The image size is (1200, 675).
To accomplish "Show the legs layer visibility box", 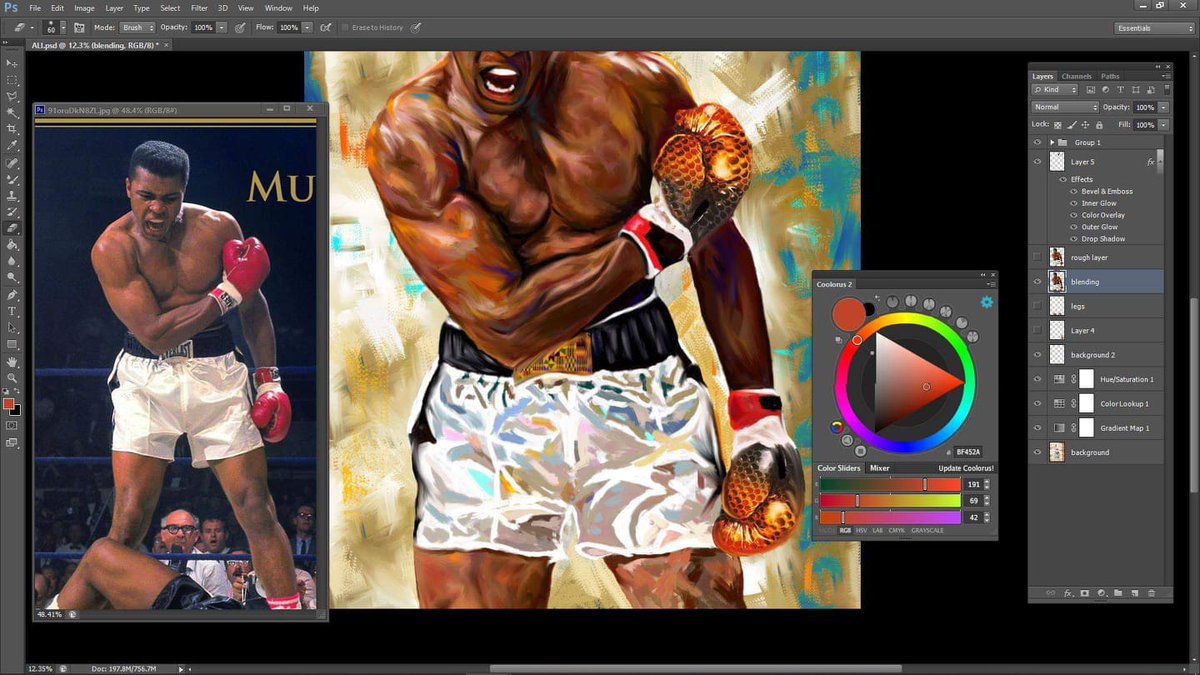I will (1037, 306).
